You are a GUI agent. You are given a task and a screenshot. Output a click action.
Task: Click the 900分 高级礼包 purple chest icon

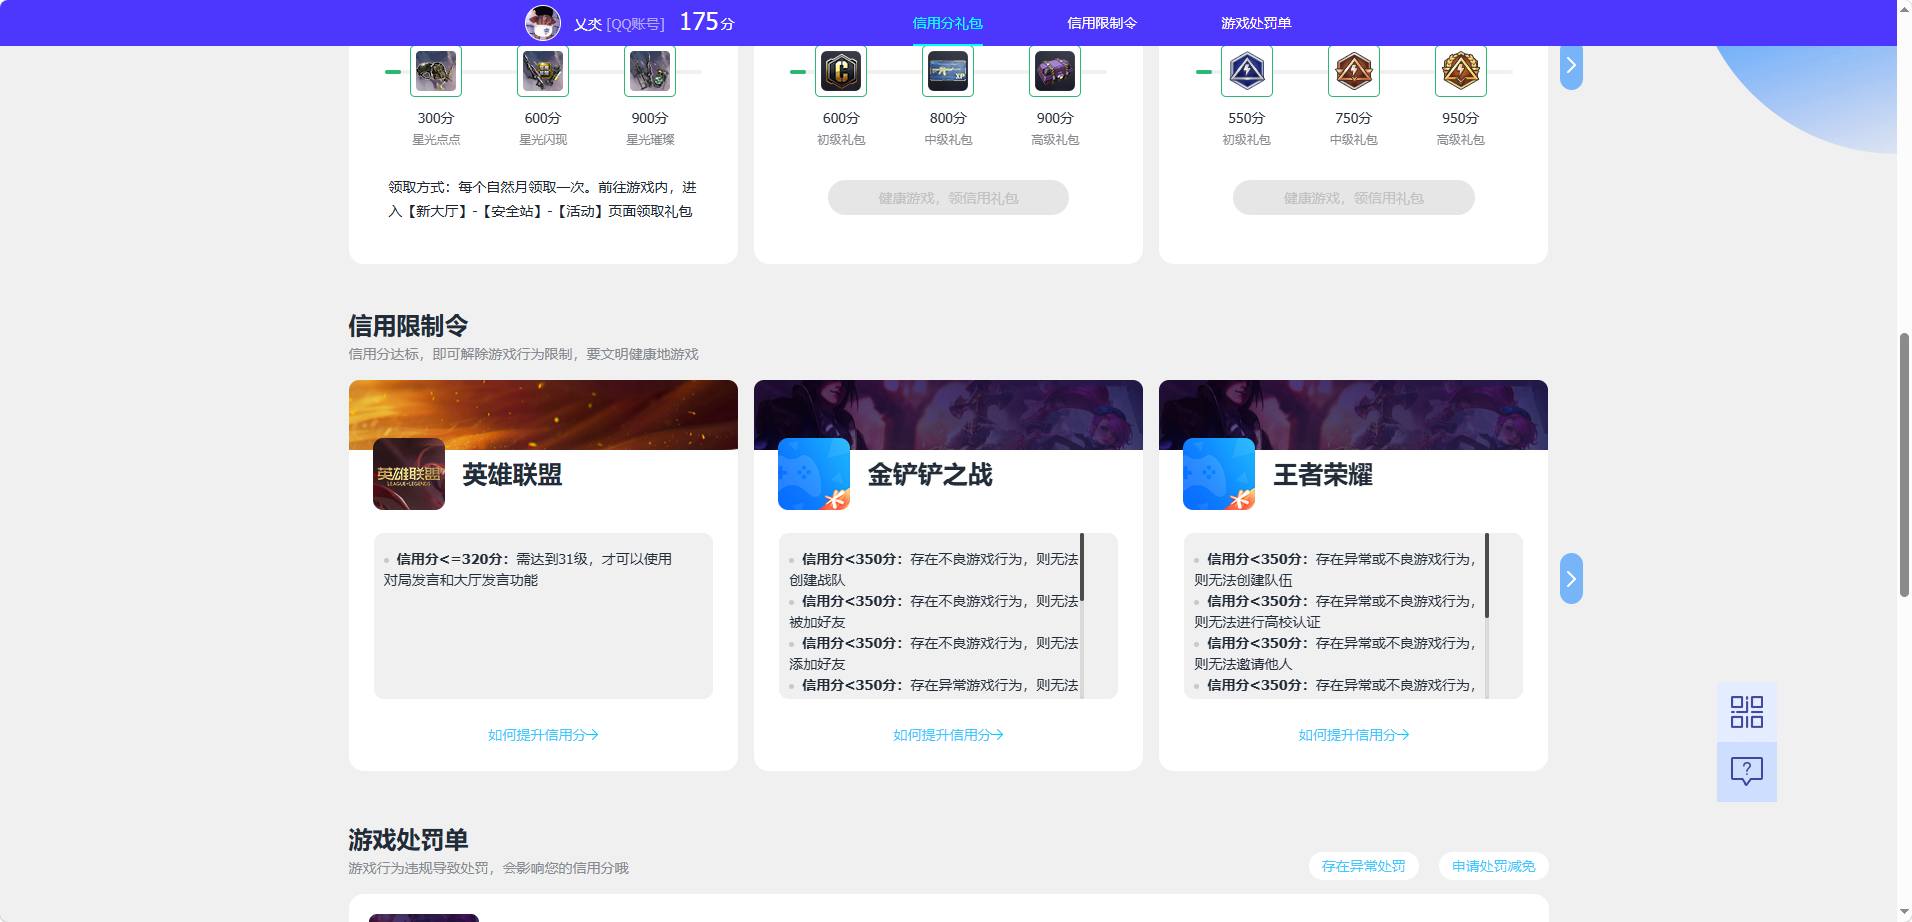[x=1055, y=71]
